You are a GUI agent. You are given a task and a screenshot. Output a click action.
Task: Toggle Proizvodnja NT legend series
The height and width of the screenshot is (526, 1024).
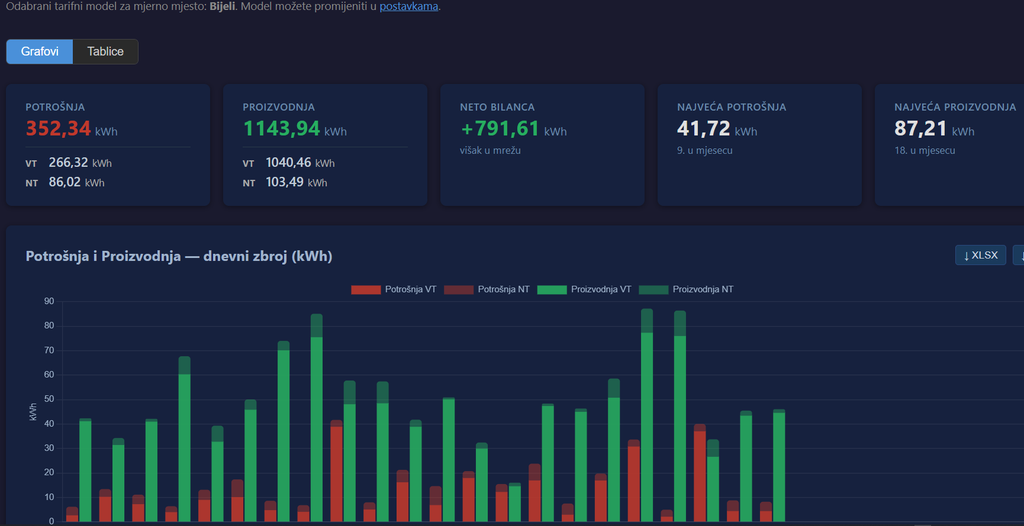686,289
